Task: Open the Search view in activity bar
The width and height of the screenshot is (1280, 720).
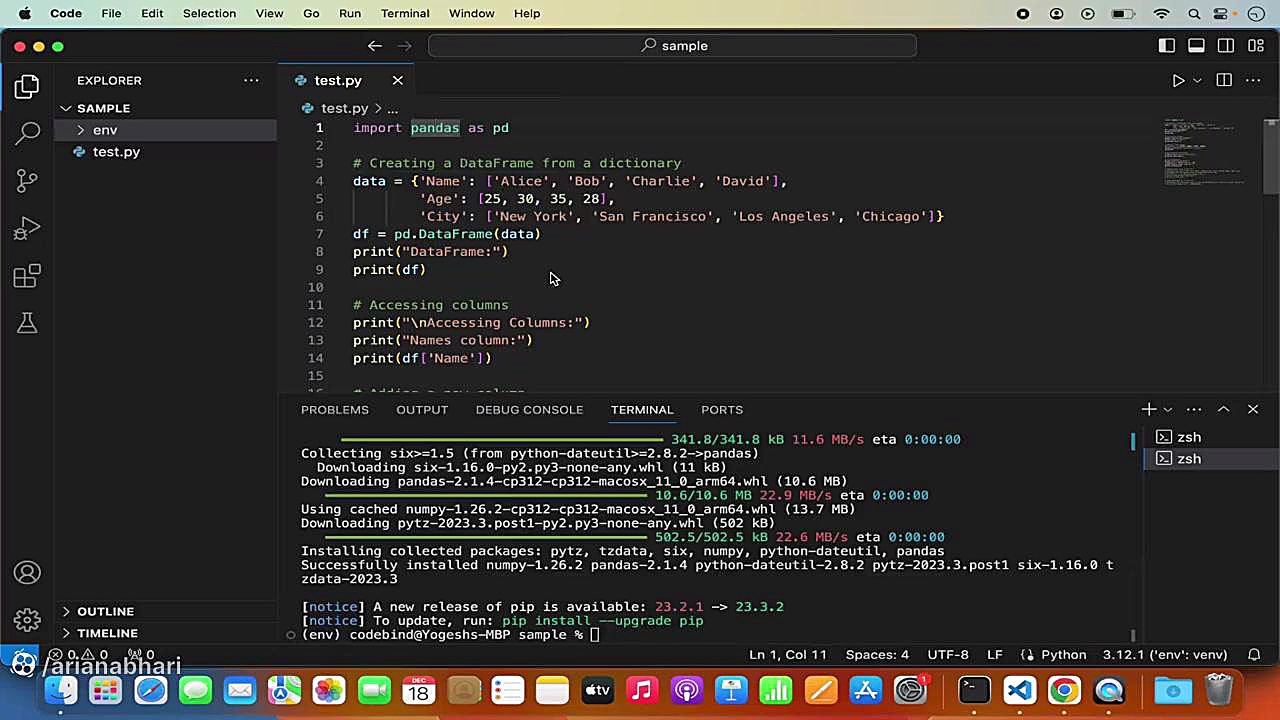Action: pos(27,132)
